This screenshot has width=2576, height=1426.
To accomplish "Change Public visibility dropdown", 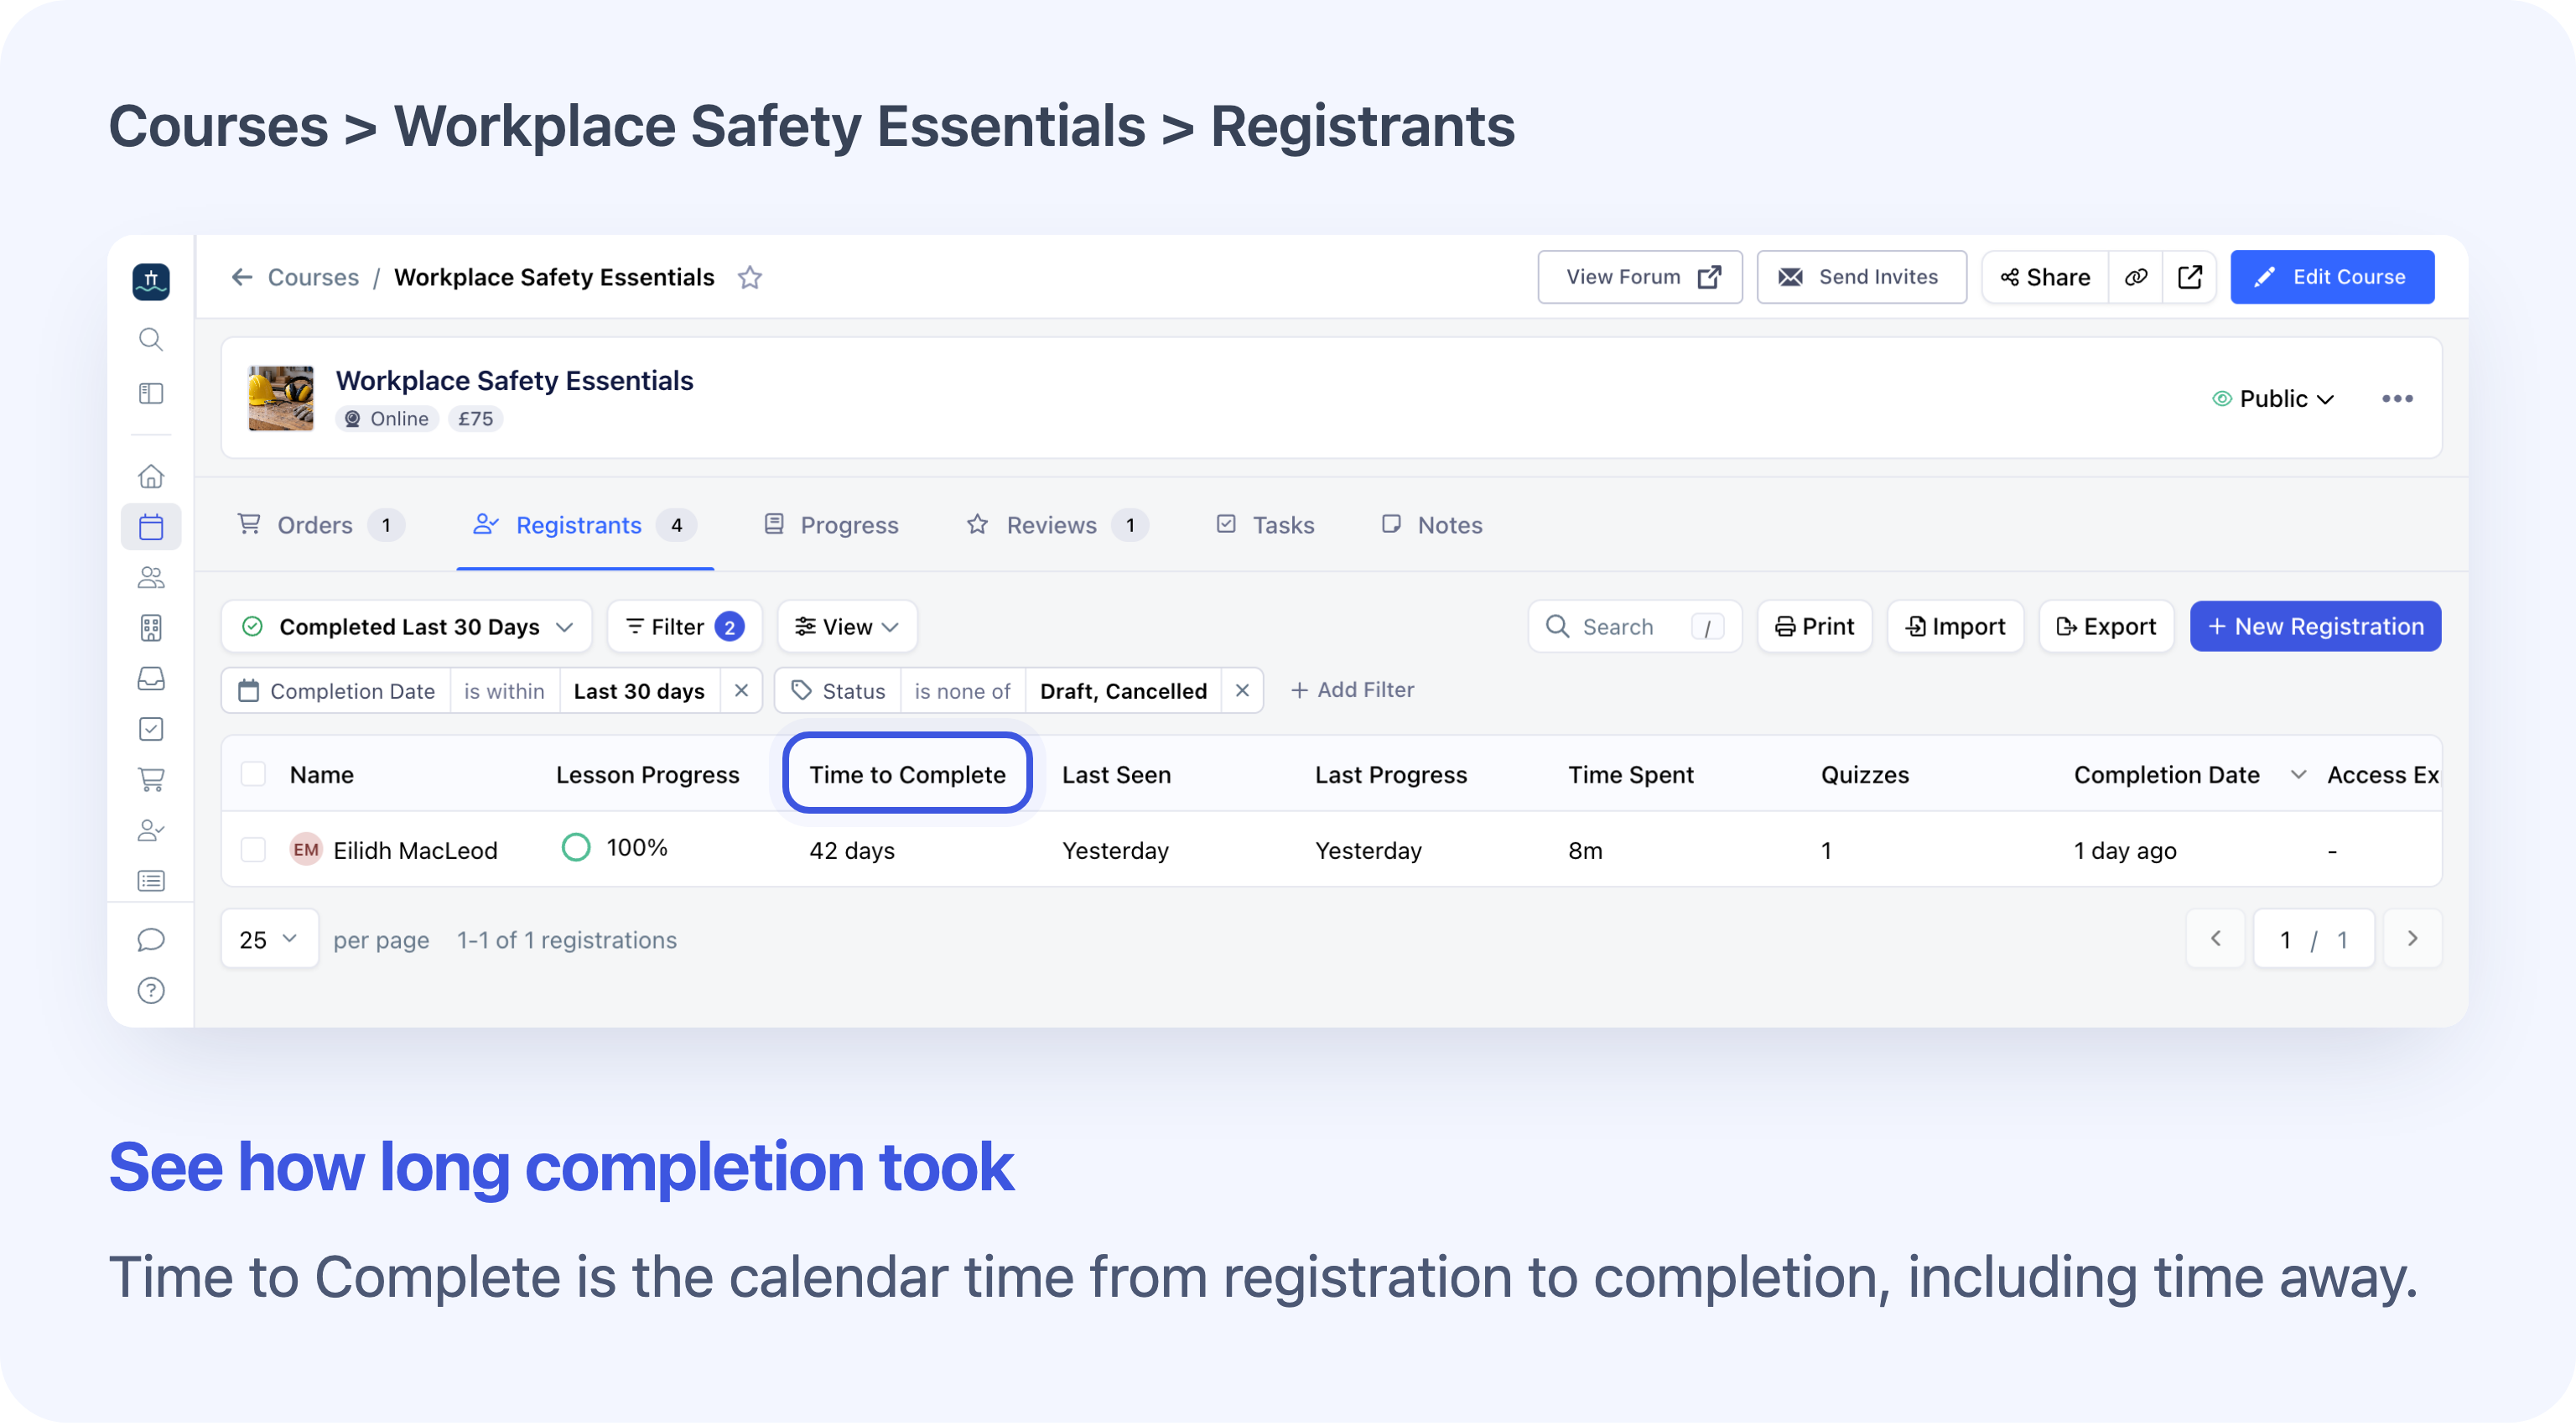I will 2274,399.
